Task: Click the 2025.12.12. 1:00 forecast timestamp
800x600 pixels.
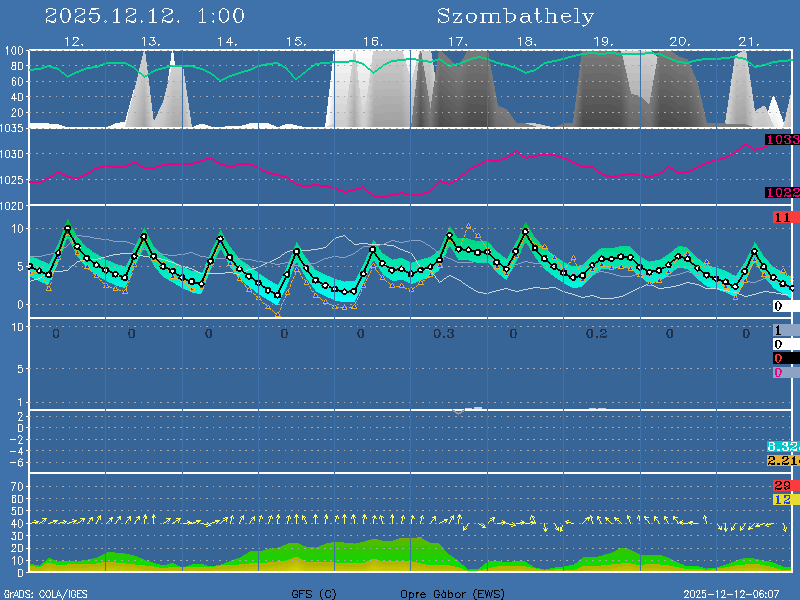Action: (145, 16)
